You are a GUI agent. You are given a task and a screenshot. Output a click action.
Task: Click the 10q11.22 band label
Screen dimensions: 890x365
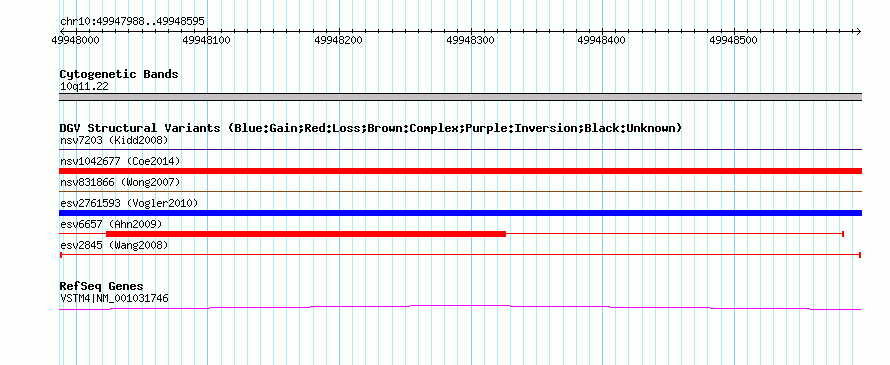[x=84, y=87]
